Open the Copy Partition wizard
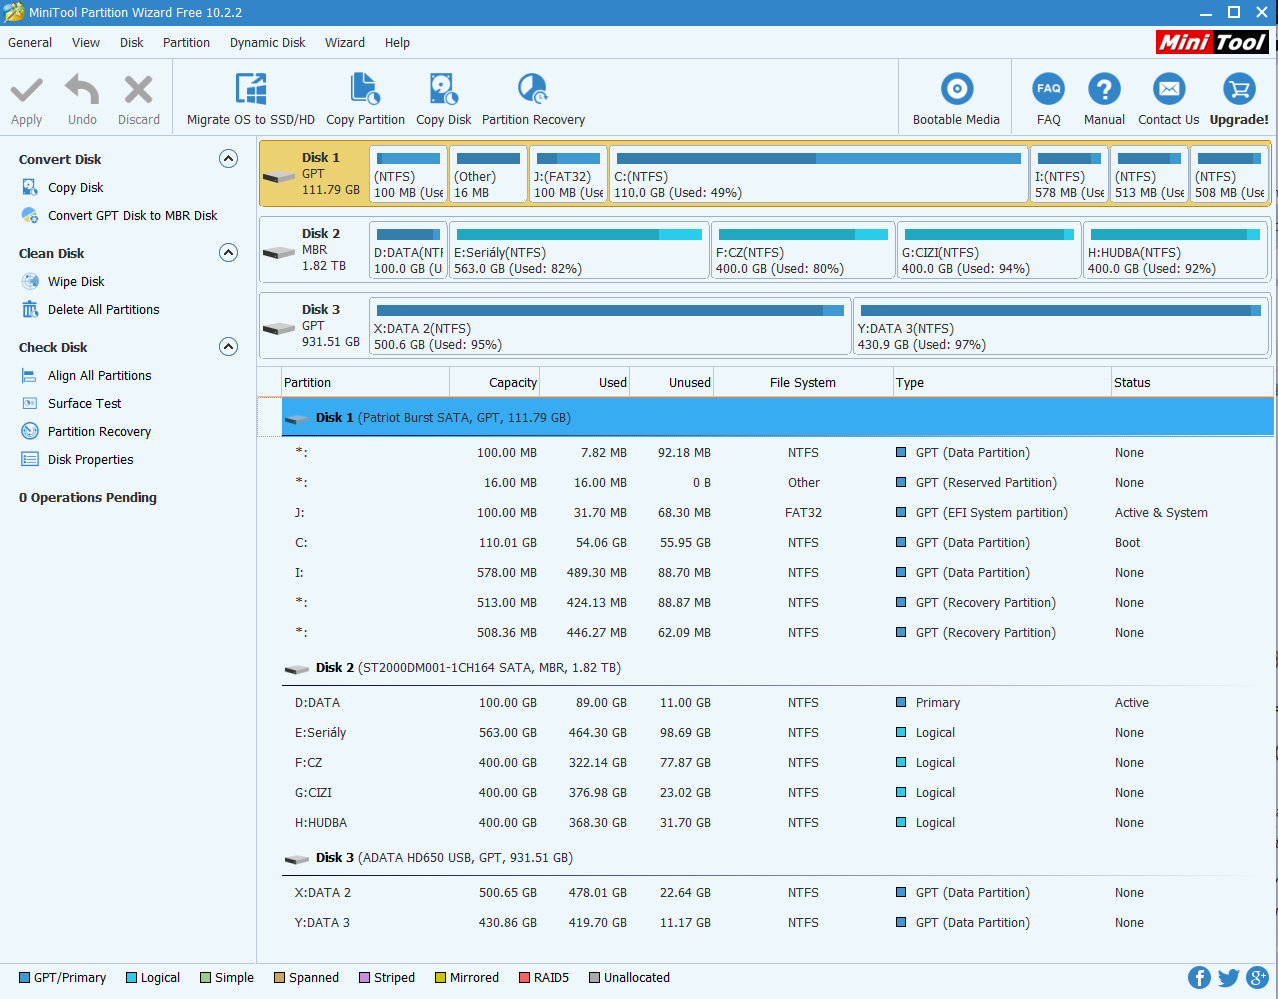The height and width of the screenshot is (999, 1278). (x=365, y=90)
